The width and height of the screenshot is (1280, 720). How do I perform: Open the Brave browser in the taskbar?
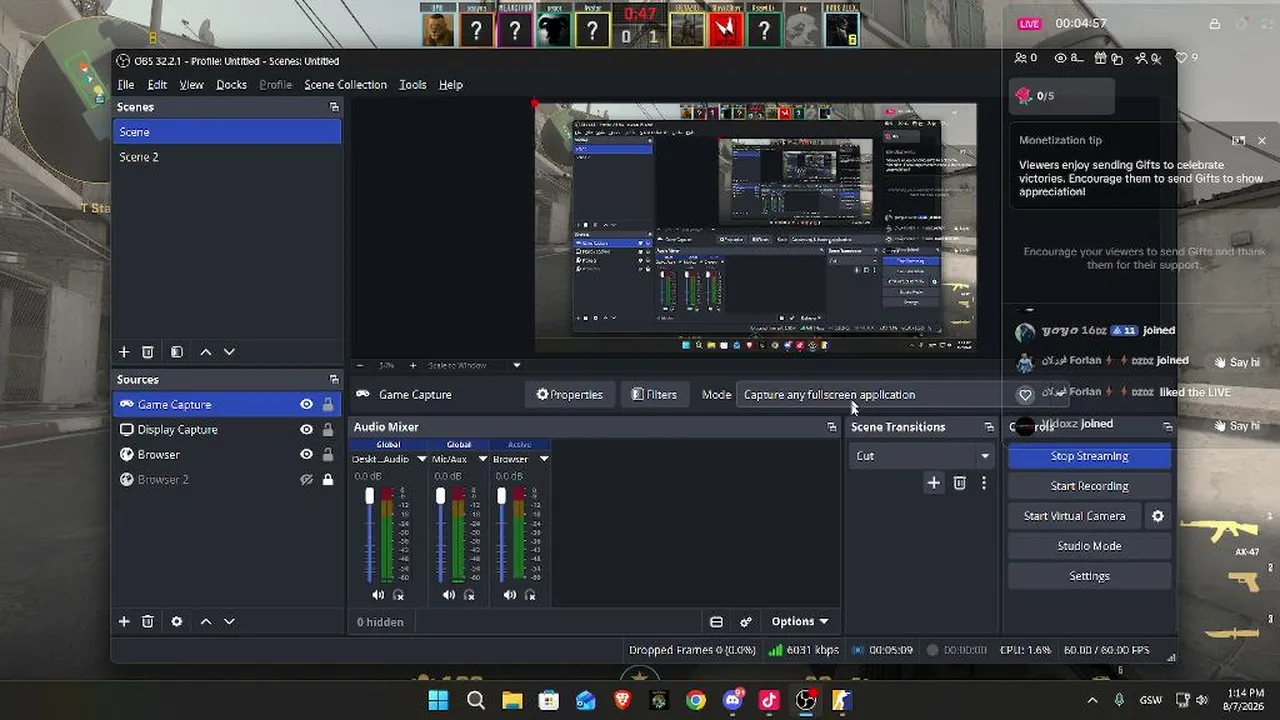622,701
